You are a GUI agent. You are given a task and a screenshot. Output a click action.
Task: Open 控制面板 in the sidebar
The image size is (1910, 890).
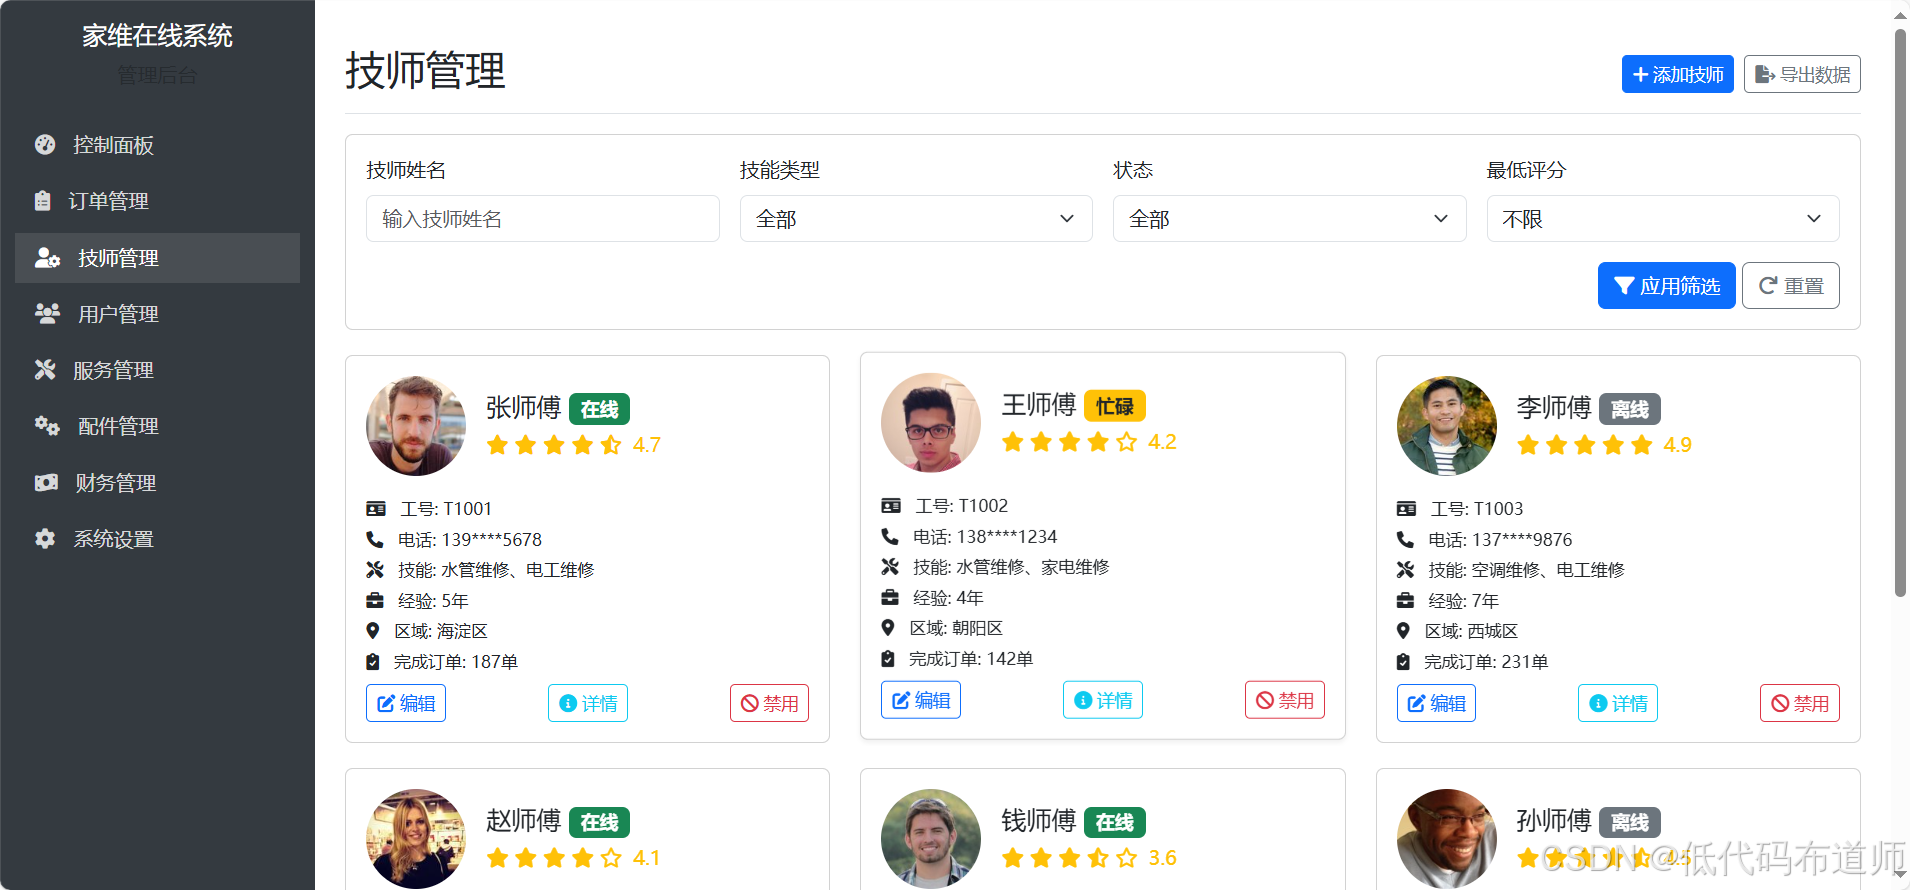157,145
